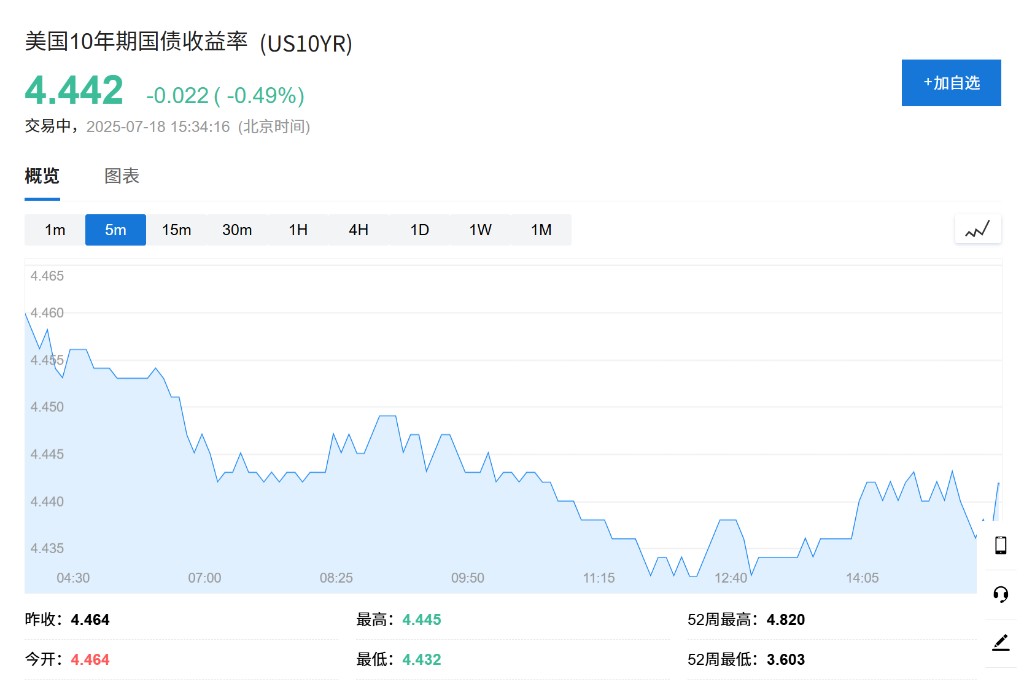
Task: Show the 1D daily chart
Action: [x=420, y=230]
